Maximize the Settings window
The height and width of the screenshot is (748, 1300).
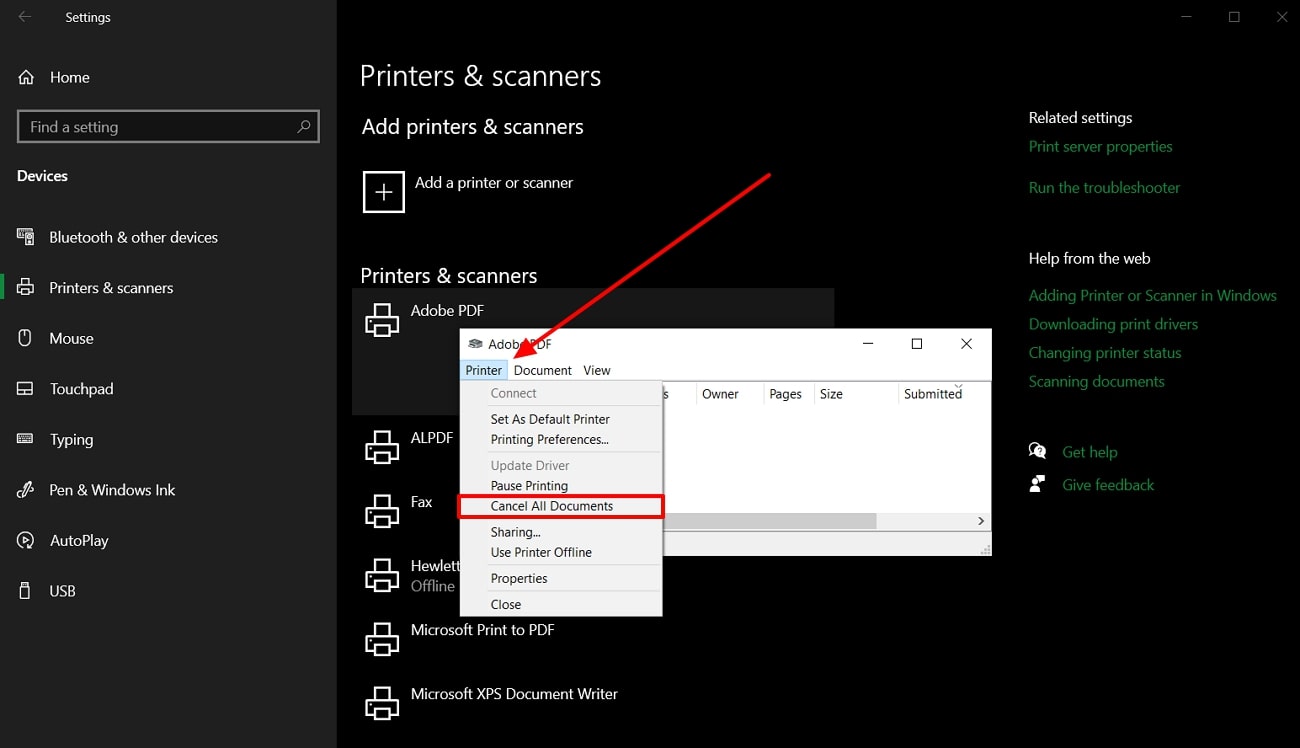pos(1234,17)
